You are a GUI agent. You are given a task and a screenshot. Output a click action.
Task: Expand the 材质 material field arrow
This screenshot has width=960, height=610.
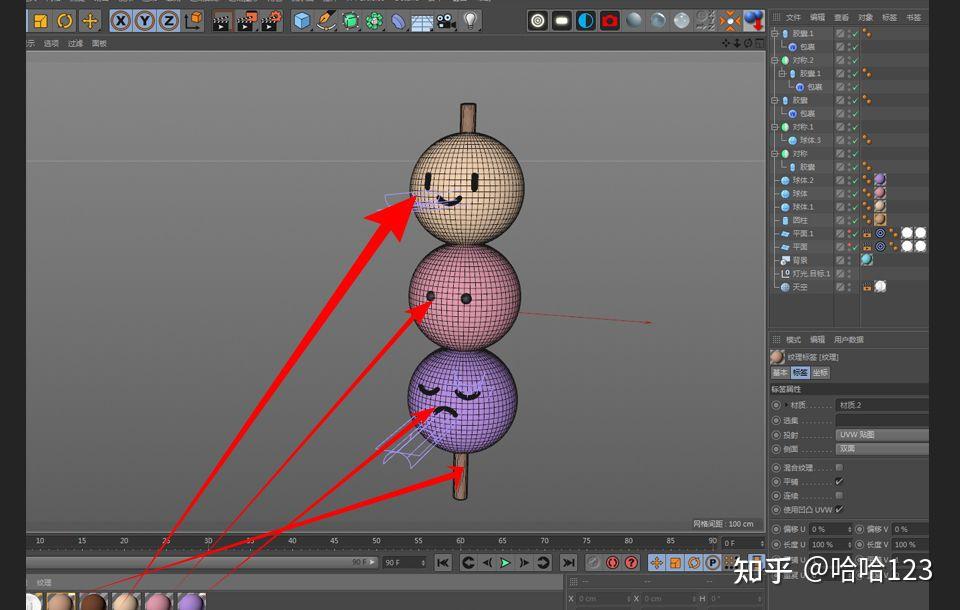click(786, 405)
